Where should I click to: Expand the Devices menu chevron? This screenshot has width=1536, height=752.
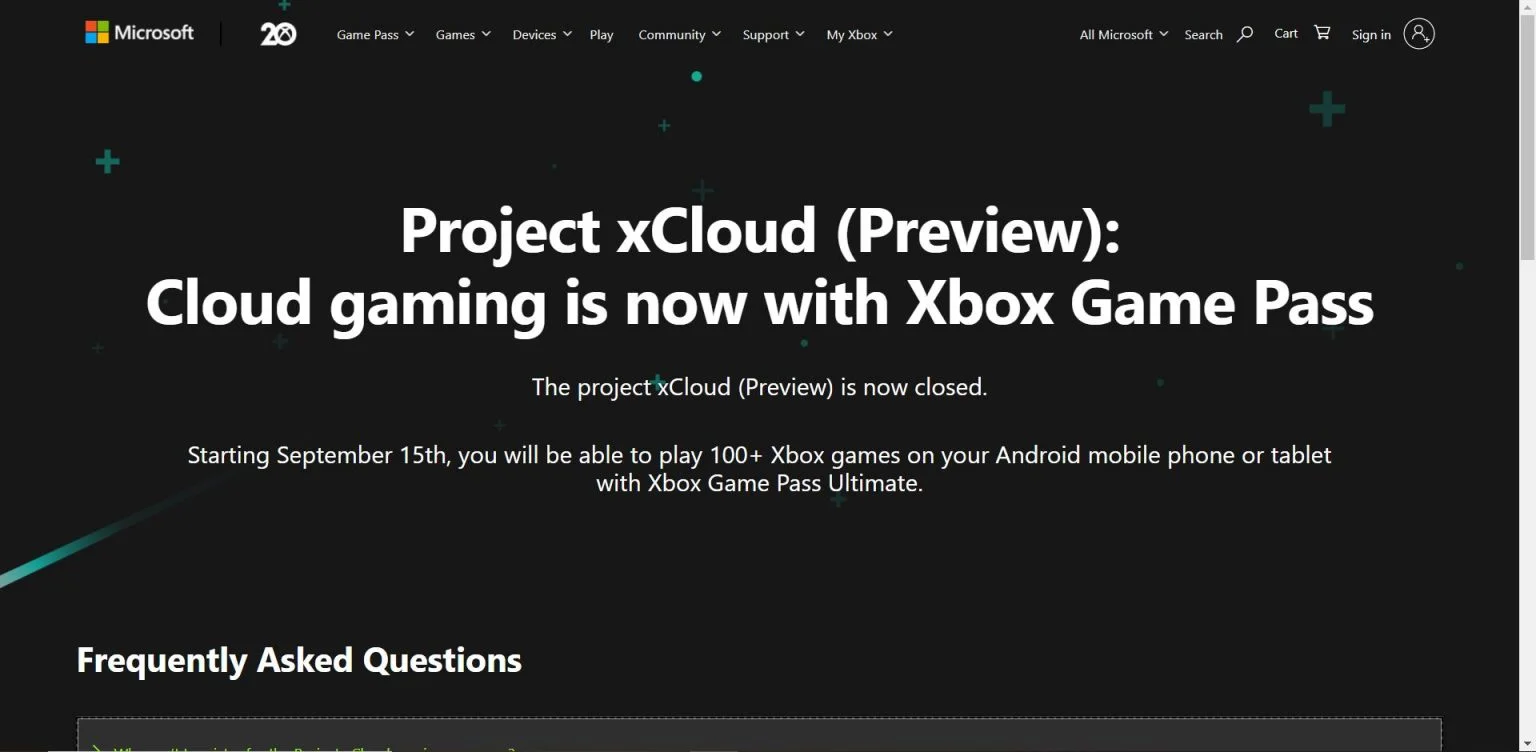click(x=566, y=33)
